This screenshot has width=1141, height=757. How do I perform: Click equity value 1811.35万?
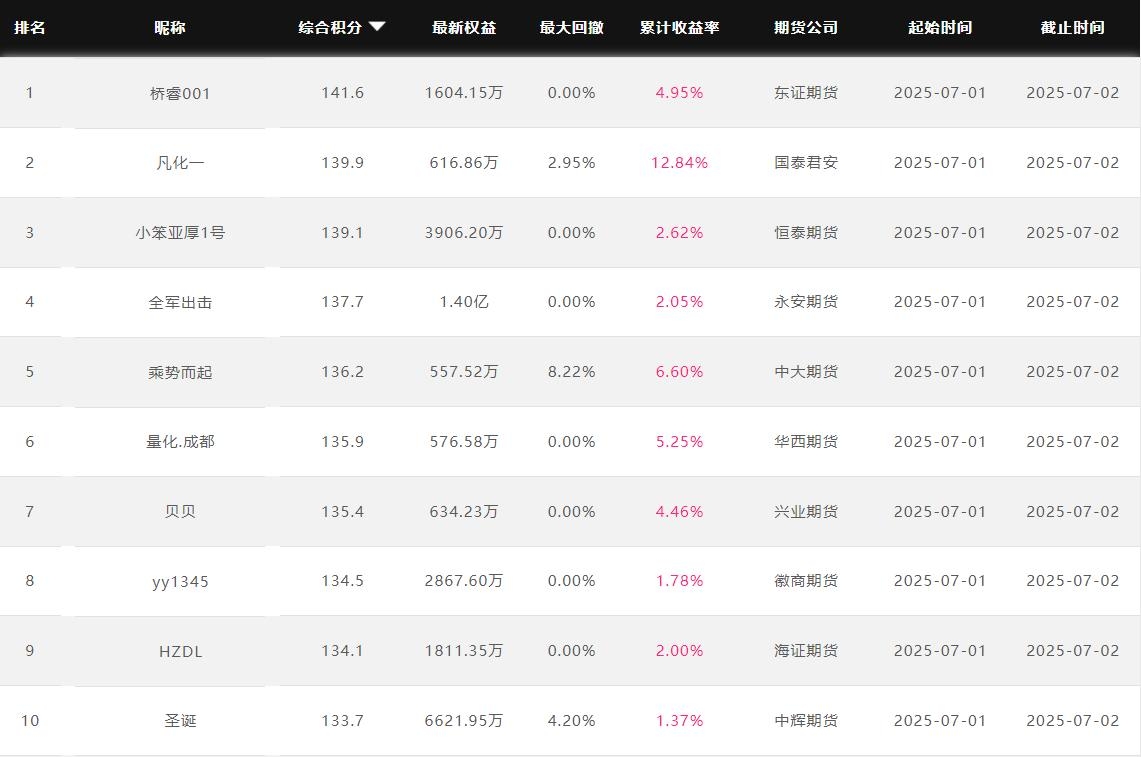click(464, 651)
